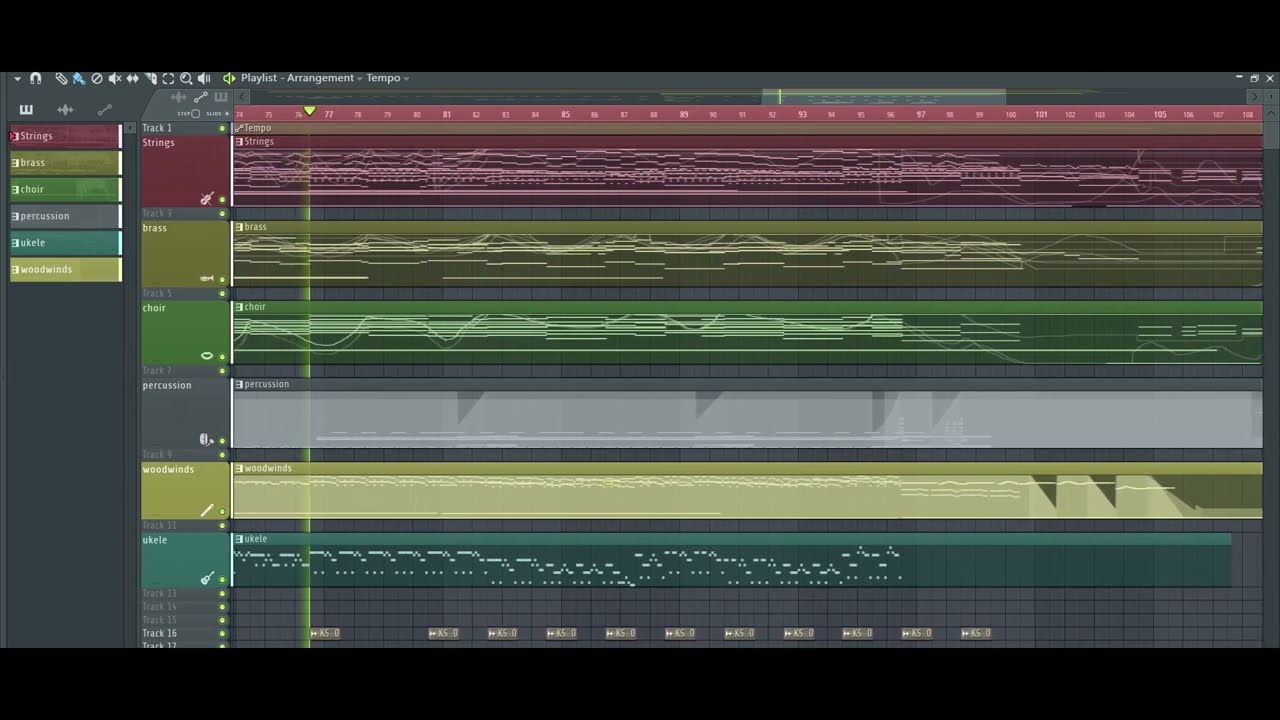Jump to bar 85 on timeline ruler

(565, 114)
